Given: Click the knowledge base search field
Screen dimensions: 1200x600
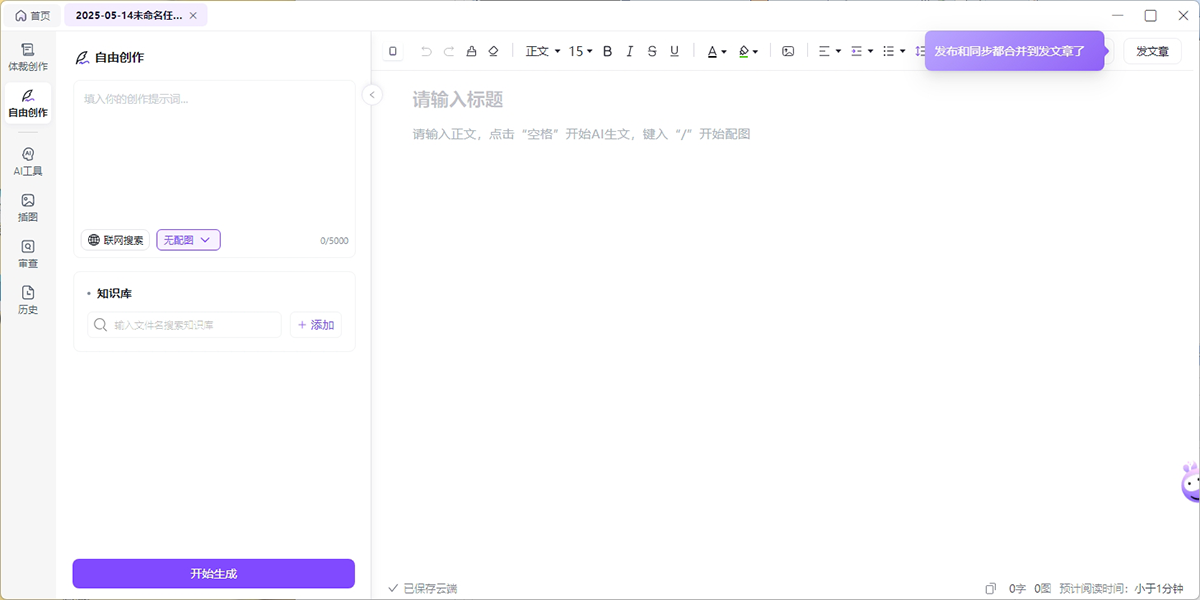Looking at the screenshot, I should pyautogui.click(x=185, y=325).
